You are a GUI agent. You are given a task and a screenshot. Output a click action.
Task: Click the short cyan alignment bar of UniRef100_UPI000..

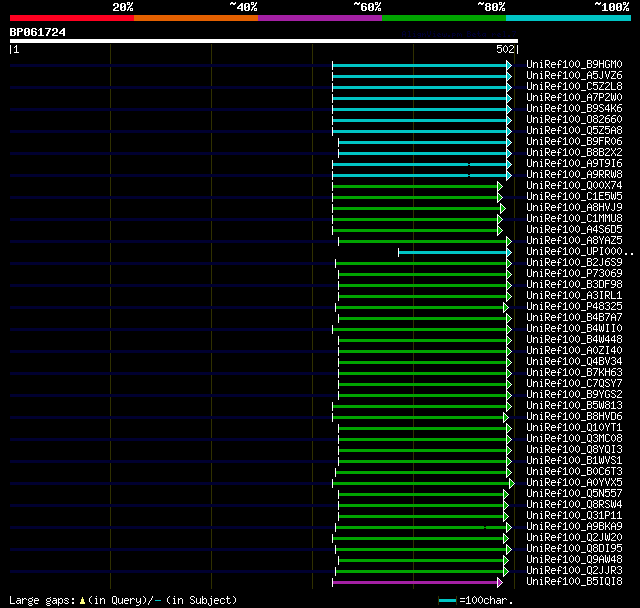[455, 253]
